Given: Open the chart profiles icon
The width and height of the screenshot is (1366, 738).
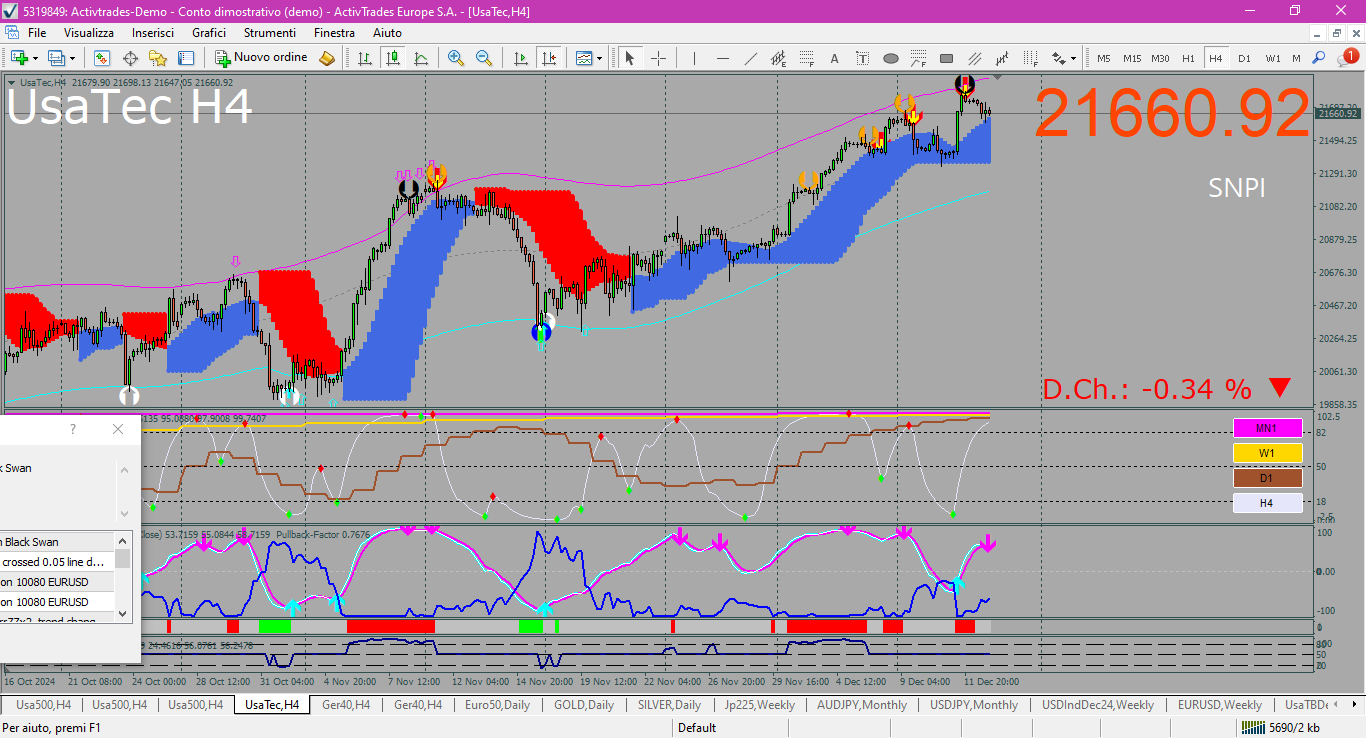Looking at the screenshot, I should coord(56,58).
